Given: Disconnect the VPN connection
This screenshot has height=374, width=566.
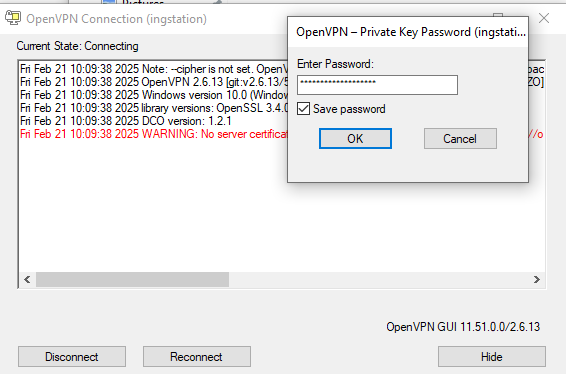Looking at the screenshot, I should point(72,357).
